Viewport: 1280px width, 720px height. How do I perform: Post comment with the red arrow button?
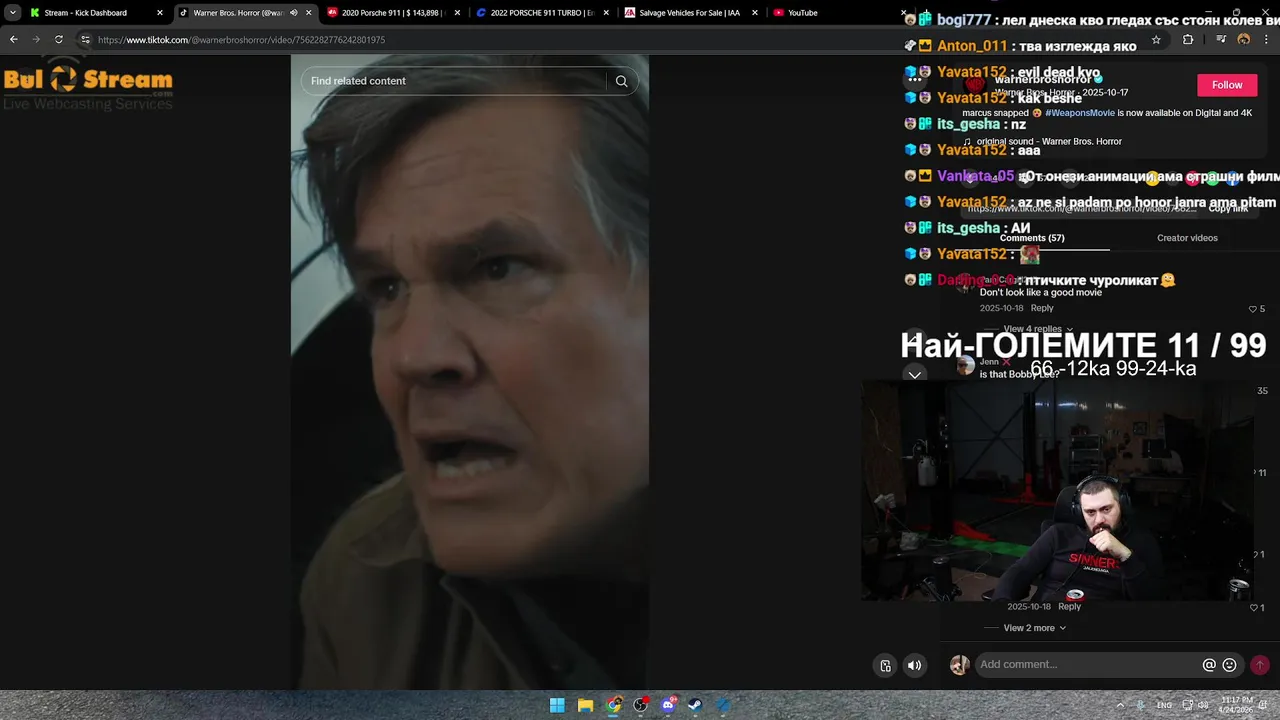(1260, 664)
